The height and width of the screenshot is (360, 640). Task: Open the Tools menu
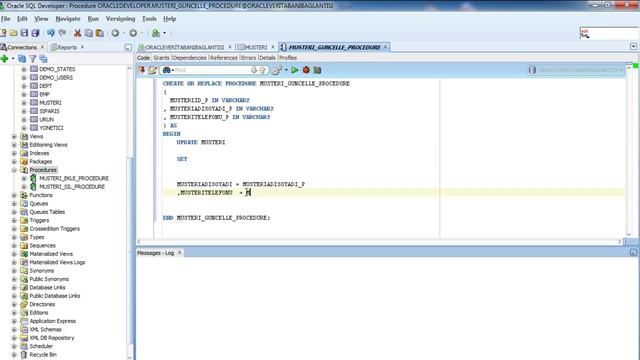click(149, 19)
